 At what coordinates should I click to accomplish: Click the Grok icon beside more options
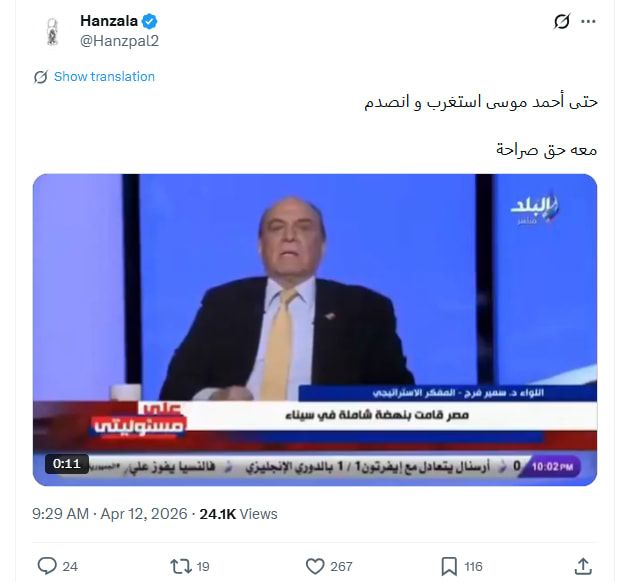561,21
